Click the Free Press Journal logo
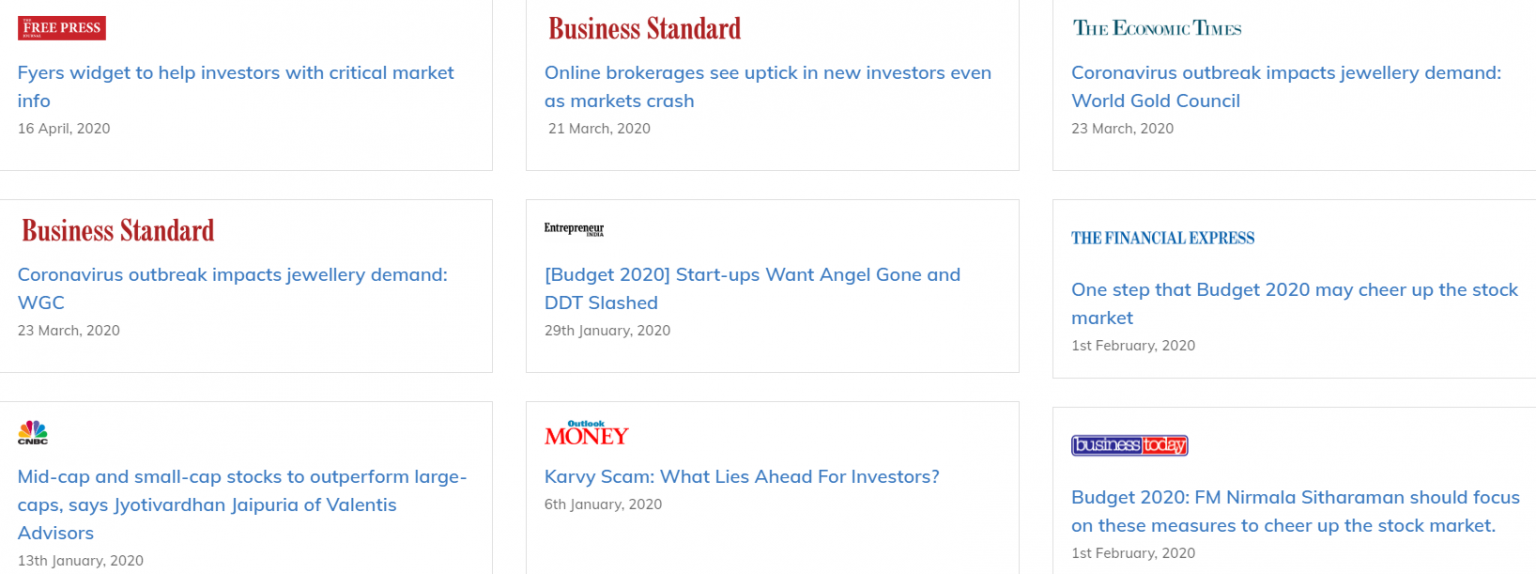The height and width of the screenshot is (574, 1536). (62, 28)
